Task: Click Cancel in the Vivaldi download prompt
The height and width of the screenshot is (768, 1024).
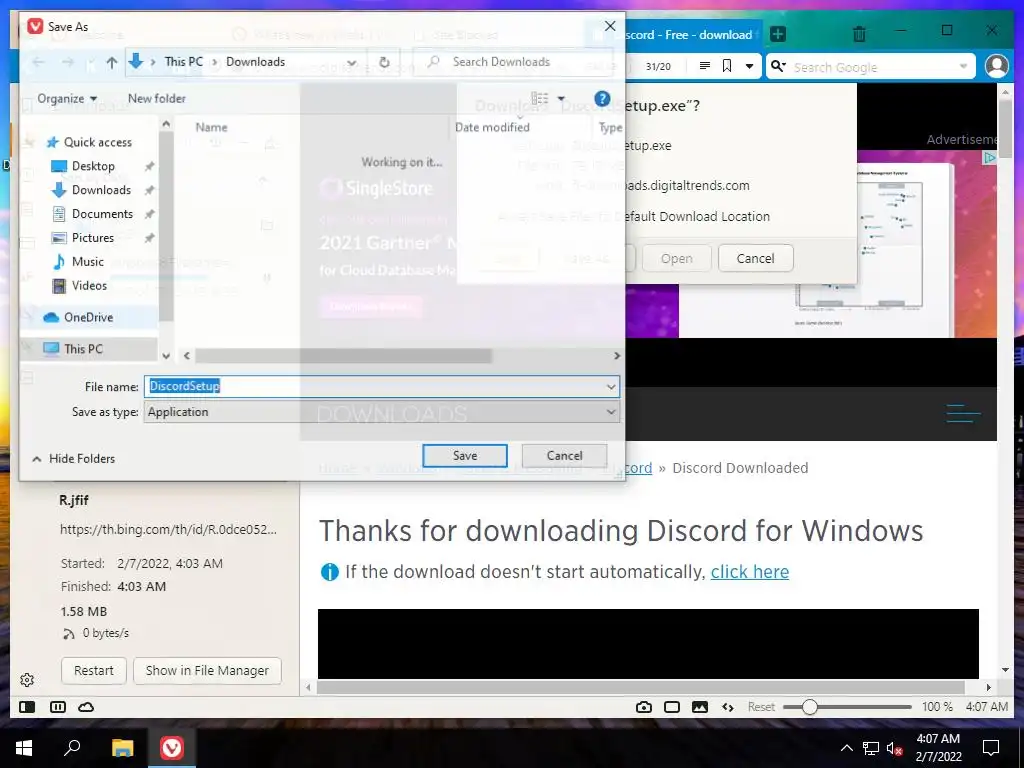Action: click(756, 259)
